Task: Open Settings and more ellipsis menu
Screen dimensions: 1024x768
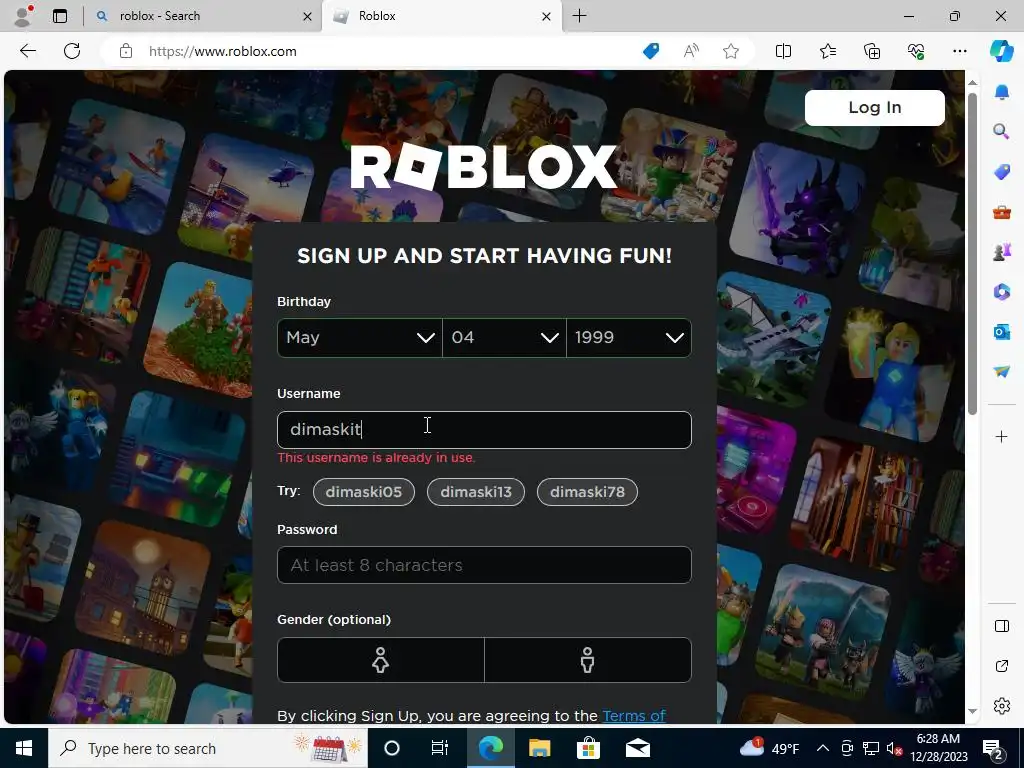Action: point(959,51)
